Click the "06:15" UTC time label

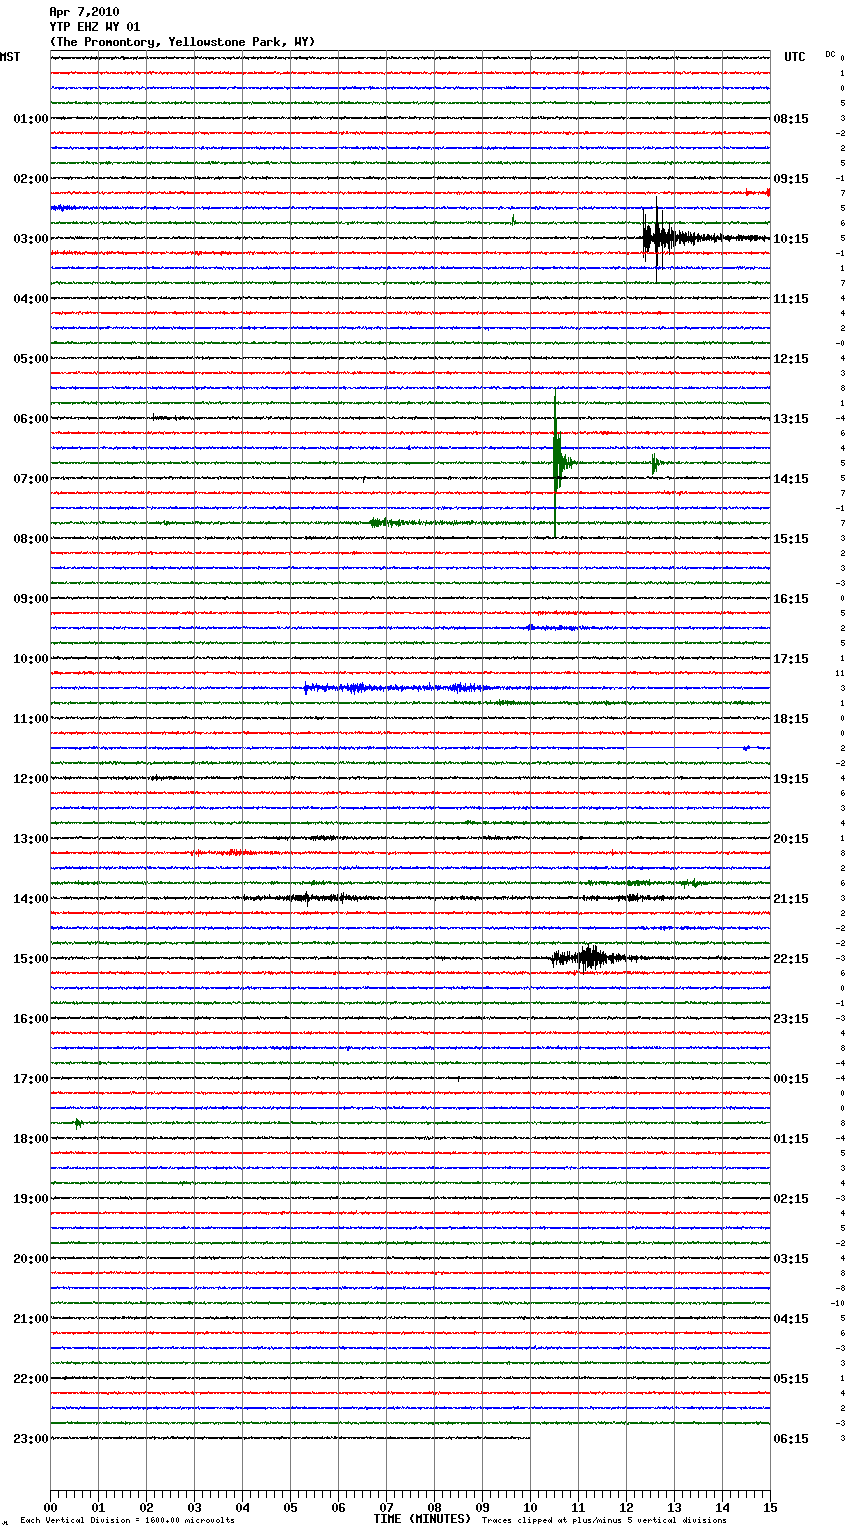click(x=791, y=1439)
